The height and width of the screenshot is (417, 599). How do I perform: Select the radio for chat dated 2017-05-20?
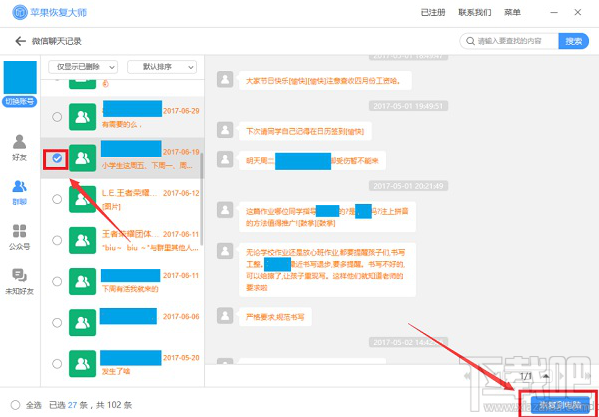point(57,364)
